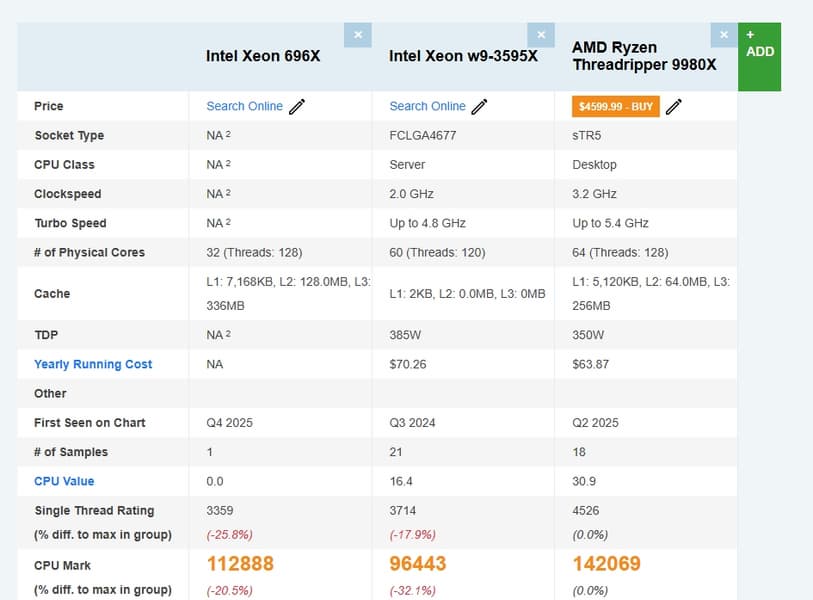Click the pencil icon for Xeon 696X price
Viewport: 813px width, 600px height.
(x=297, y=107)
